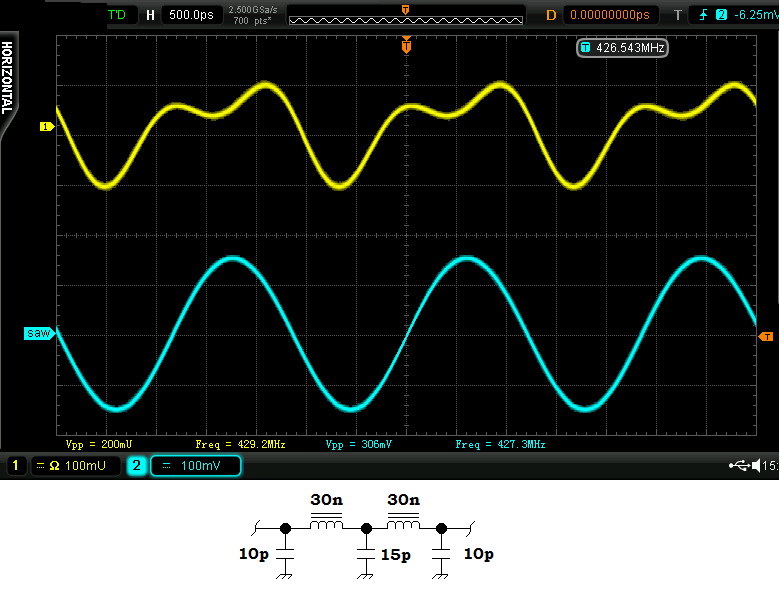The width and height of the screenshot is (779, 598).
Task: Click the orange trigger level marker at right edge
Action: coord(766,337)
